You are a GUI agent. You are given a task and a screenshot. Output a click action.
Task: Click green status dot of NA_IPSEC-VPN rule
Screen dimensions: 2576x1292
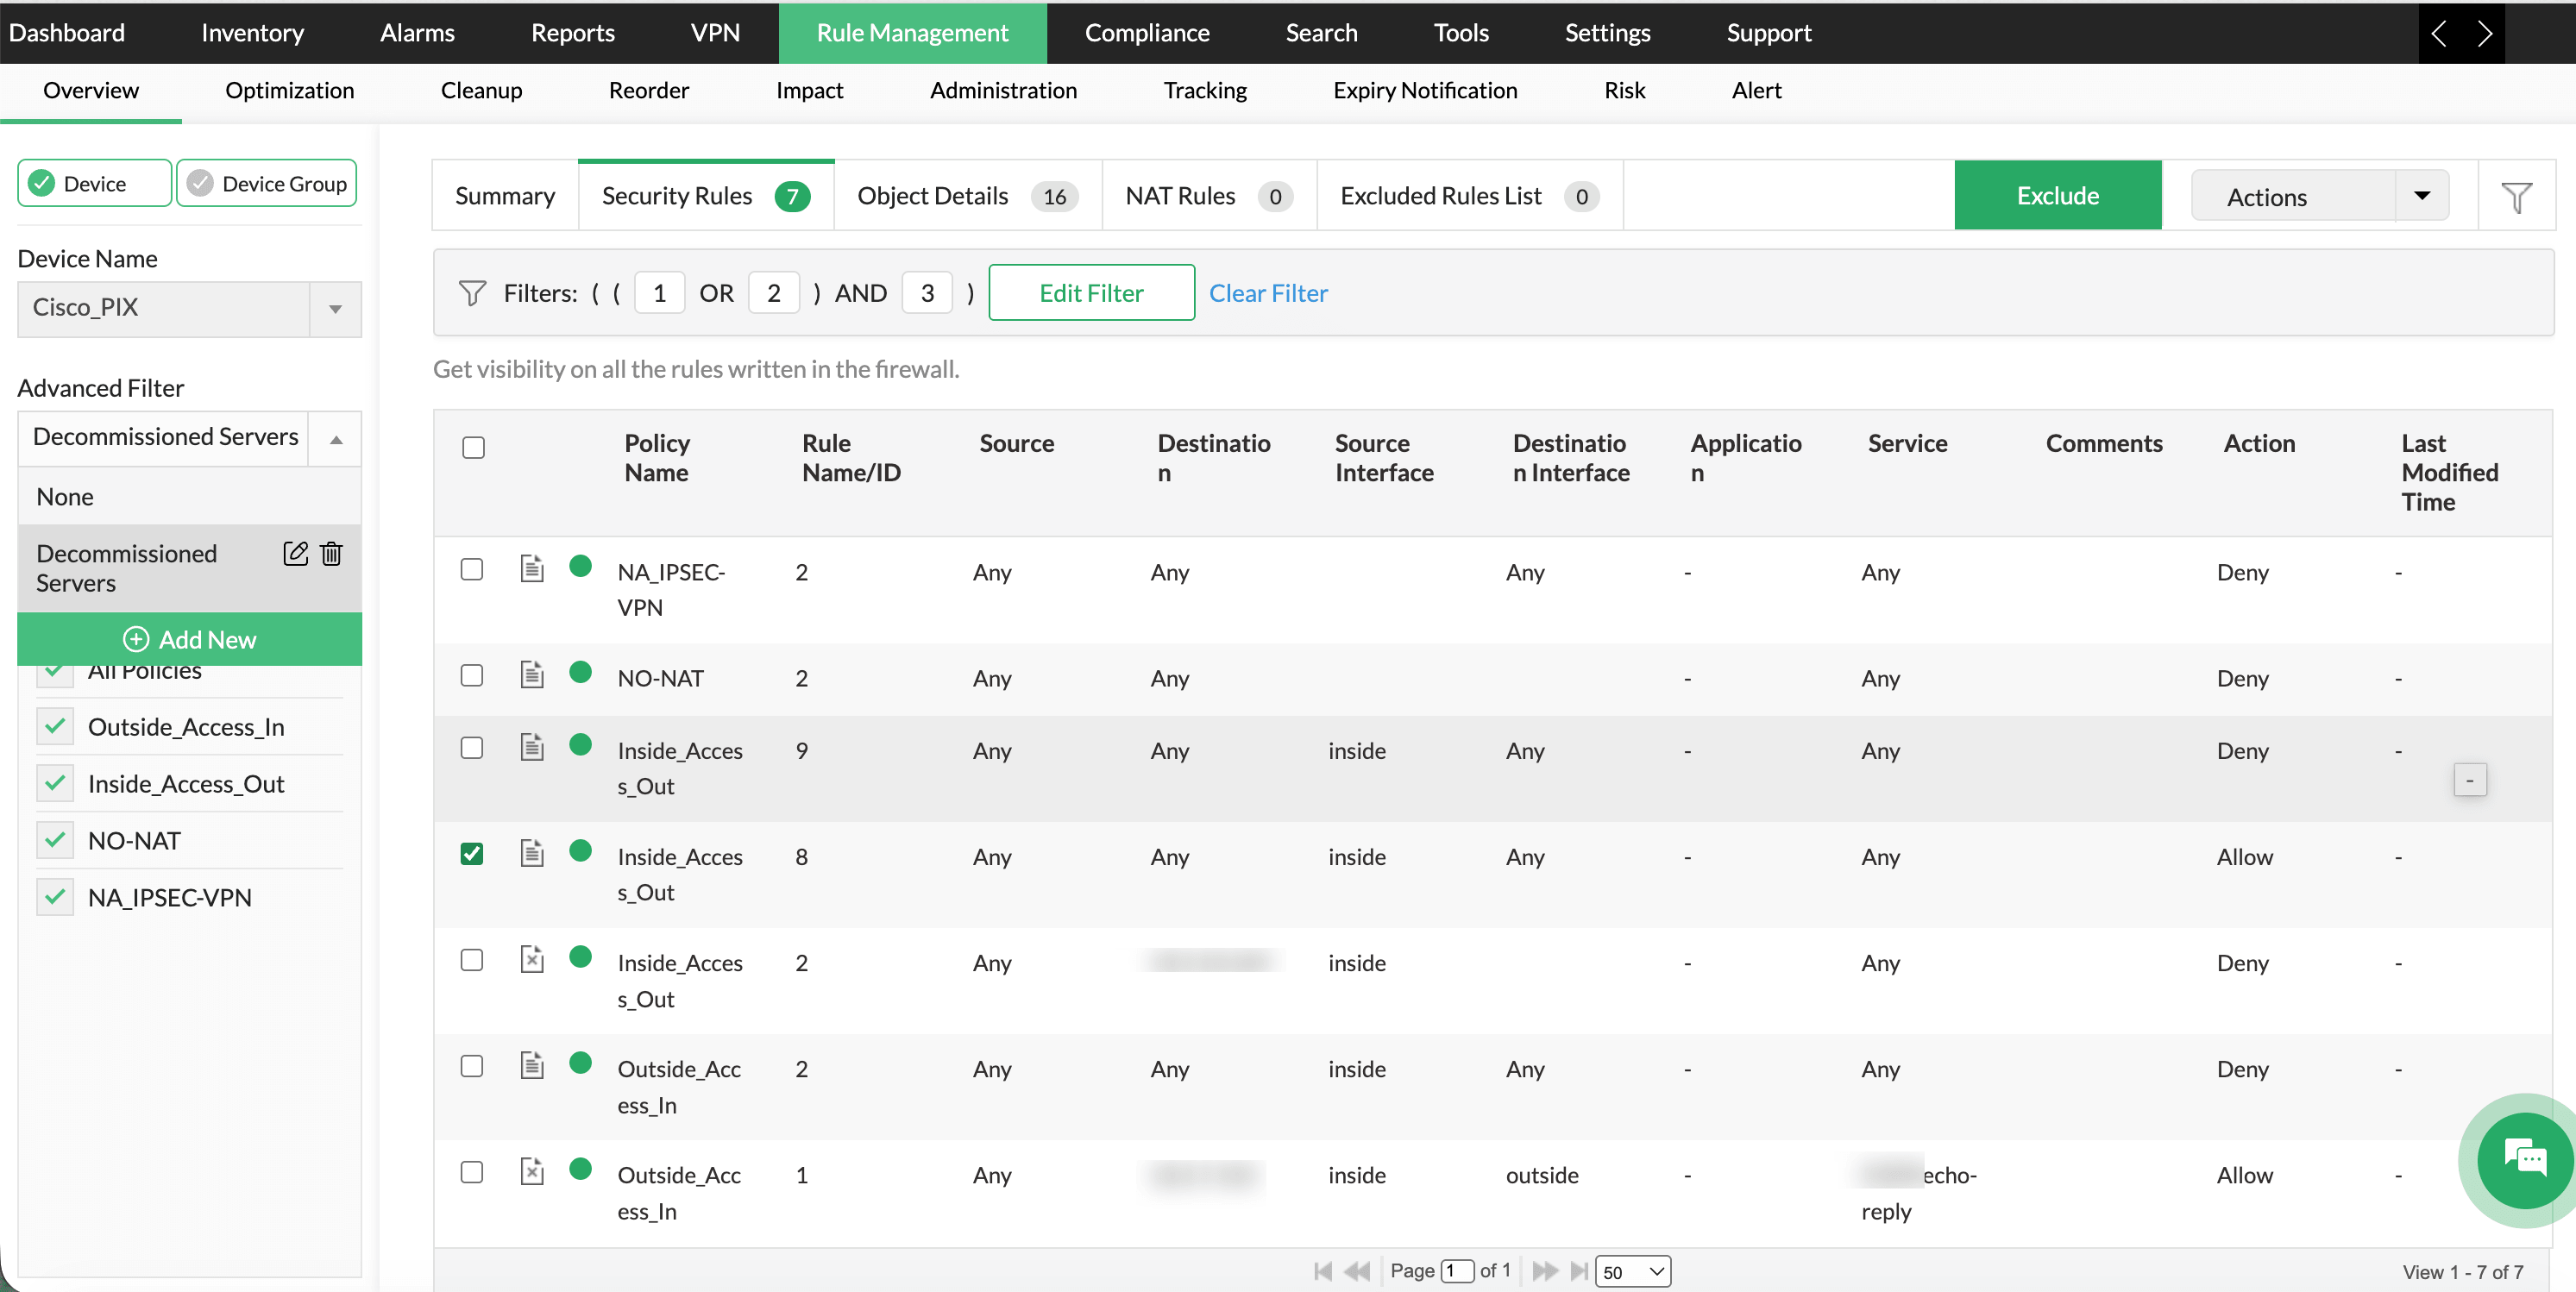click(x=580, y=566)
